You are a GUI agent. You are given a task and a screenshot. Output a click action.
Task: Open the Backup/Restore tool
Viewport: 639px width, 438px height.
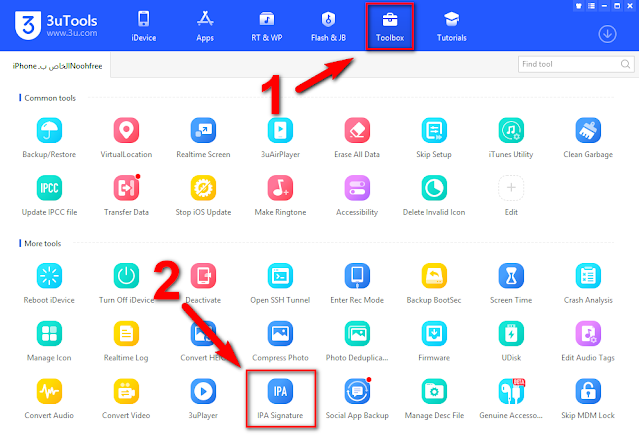49,130
